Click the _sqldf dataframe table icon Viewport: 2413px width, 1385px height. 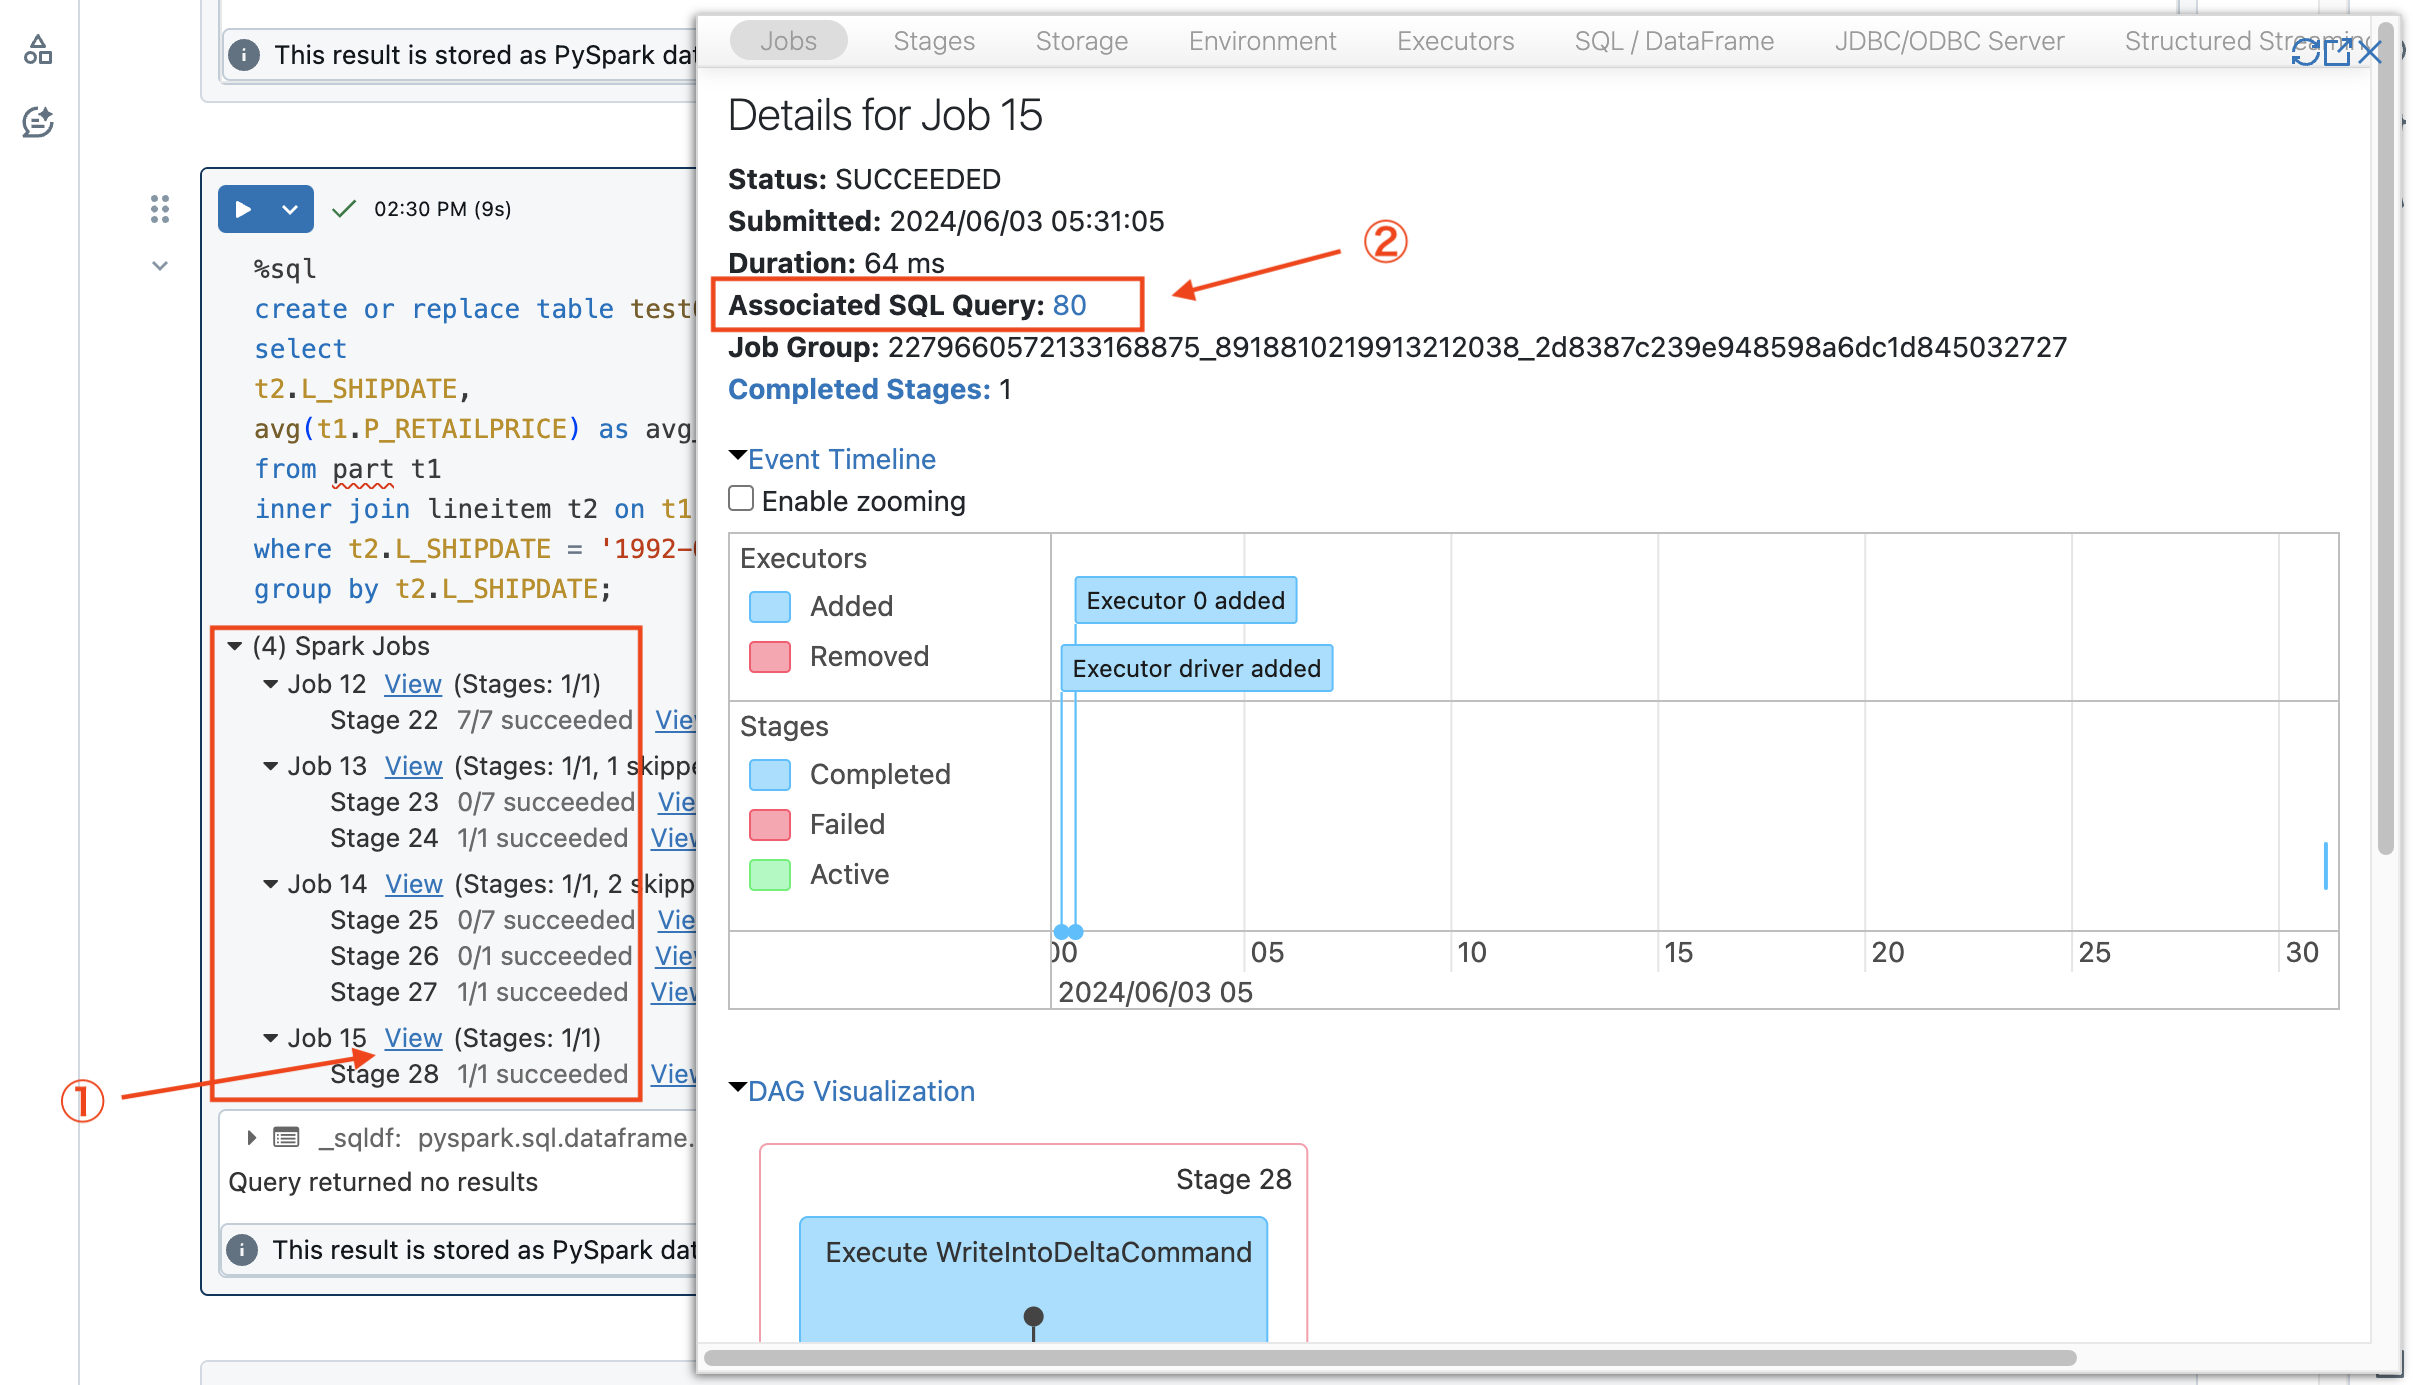tap(286, 1137)
